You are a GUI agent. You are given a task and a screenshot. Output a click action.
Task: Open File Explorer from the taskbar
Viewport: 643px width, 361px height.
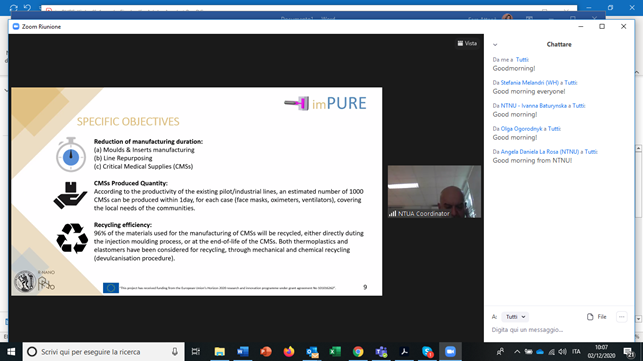219,352
